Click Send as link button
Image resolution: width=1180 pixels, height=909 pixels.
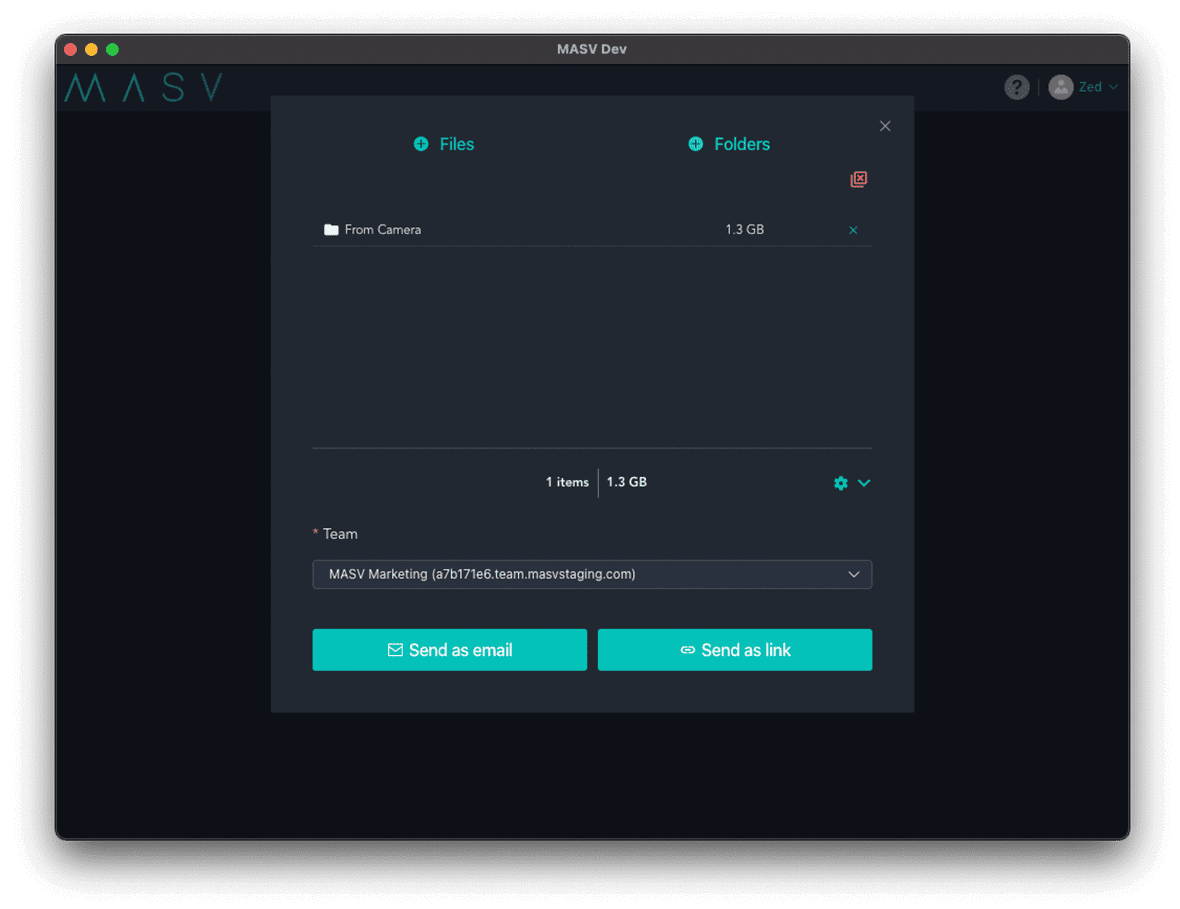pyautogui.click(x=734, y=649)
